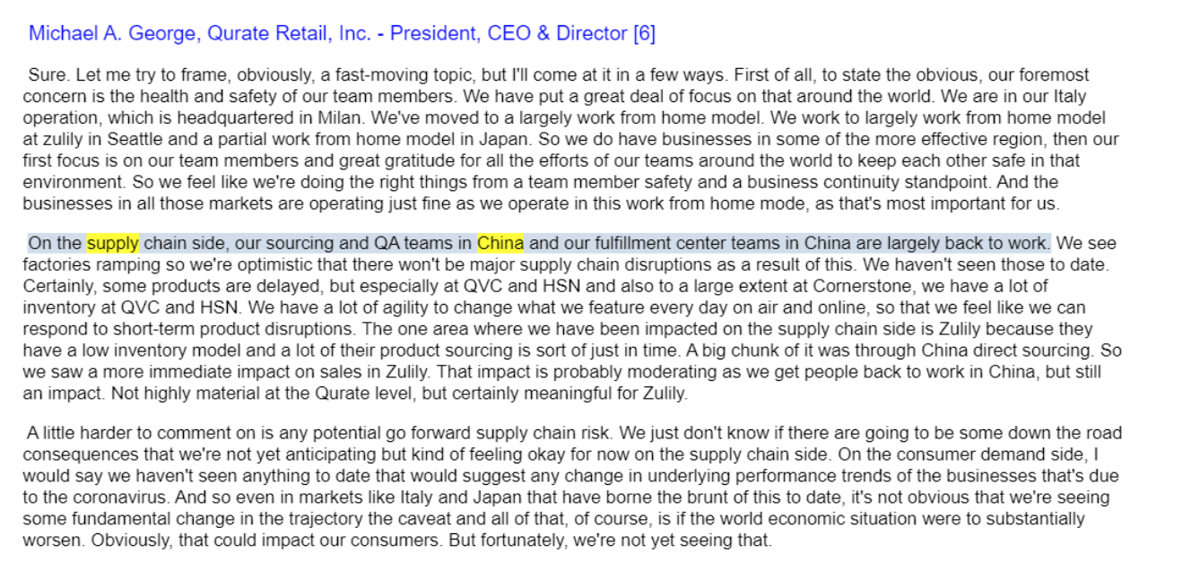Screen dimensions: 1200x579
Task: Click the yellow highlighted word 'China'
Action: pos(501,243)
